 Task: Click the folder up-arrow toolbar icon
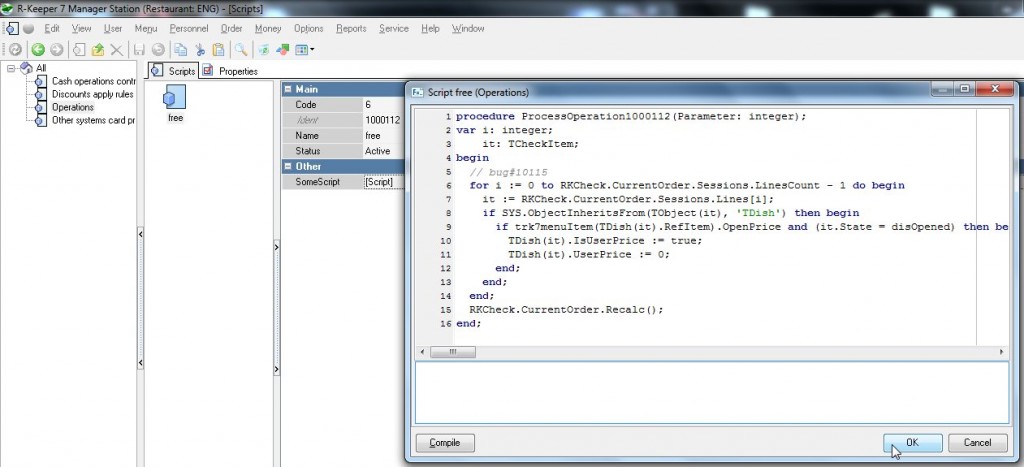(x=98, y=50)
